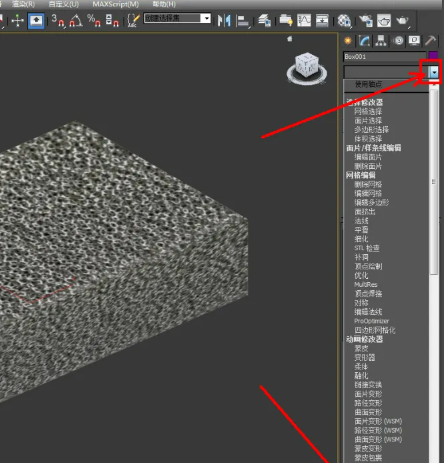Screen dimensions: 444x463
Task: Choose MultiRes modifier from the list
Action: (x=366, y=285)
